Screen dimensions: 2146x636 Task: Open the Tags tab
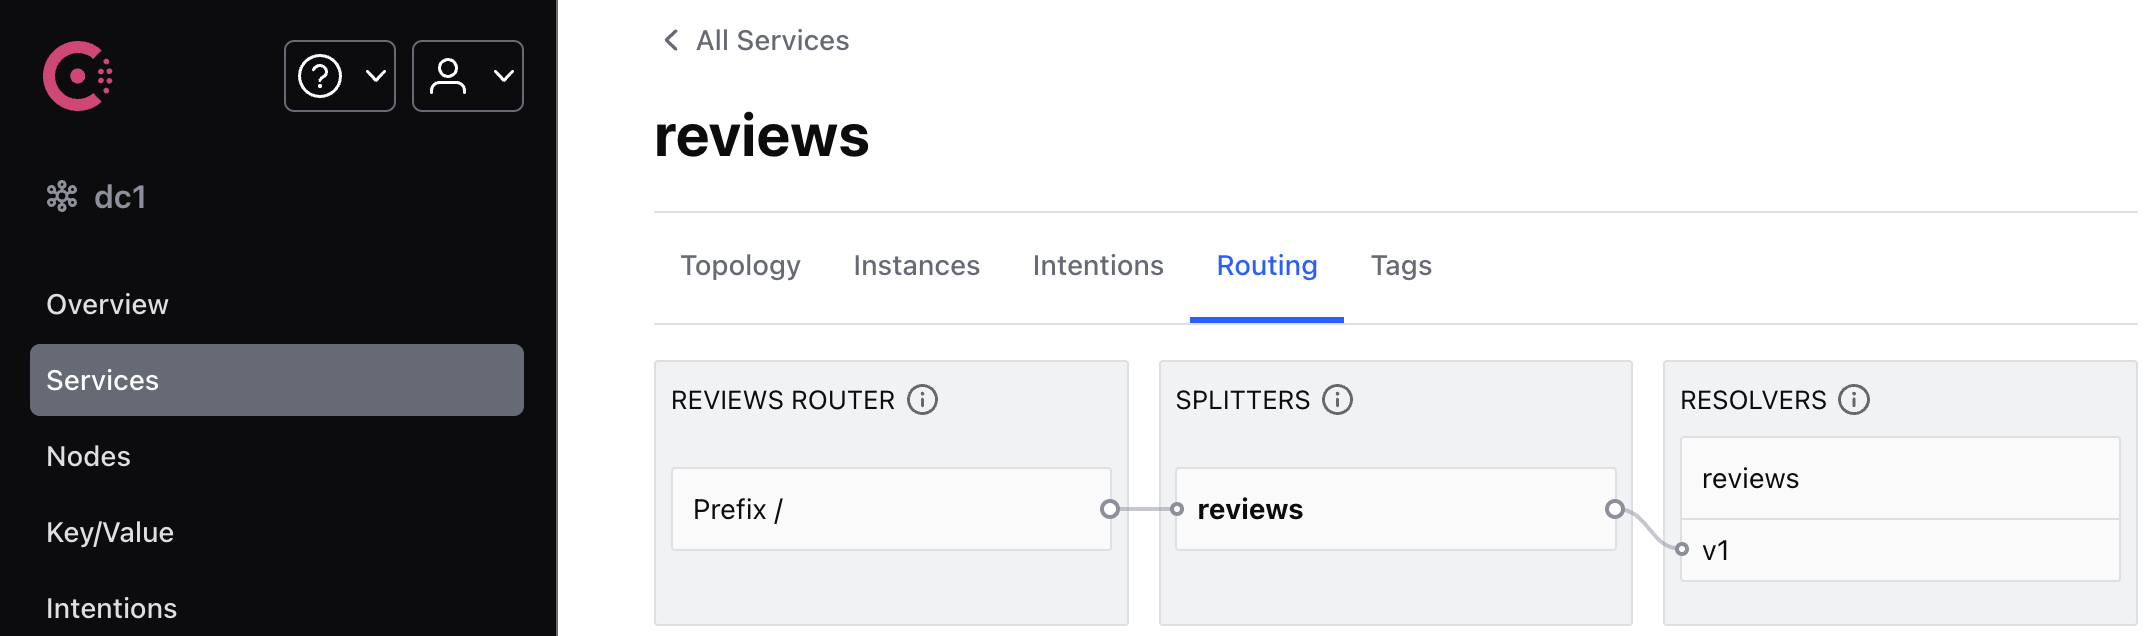pos(1401,266)
